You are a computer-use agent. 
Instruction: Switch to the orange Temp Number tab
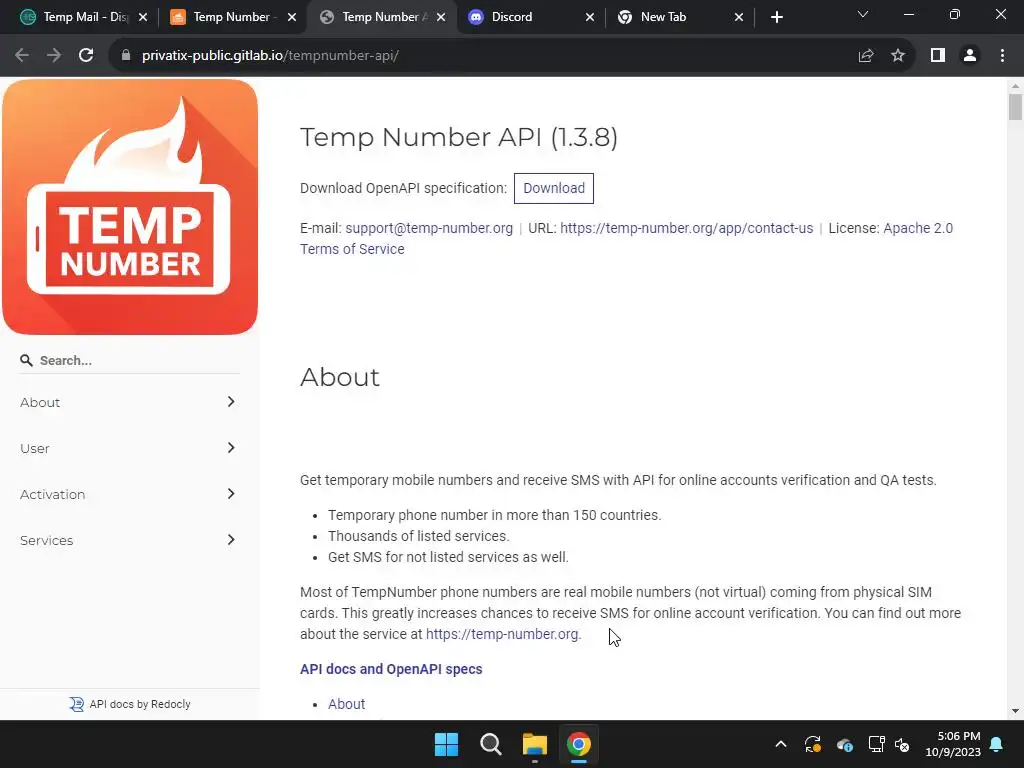[x=231, y=17]
